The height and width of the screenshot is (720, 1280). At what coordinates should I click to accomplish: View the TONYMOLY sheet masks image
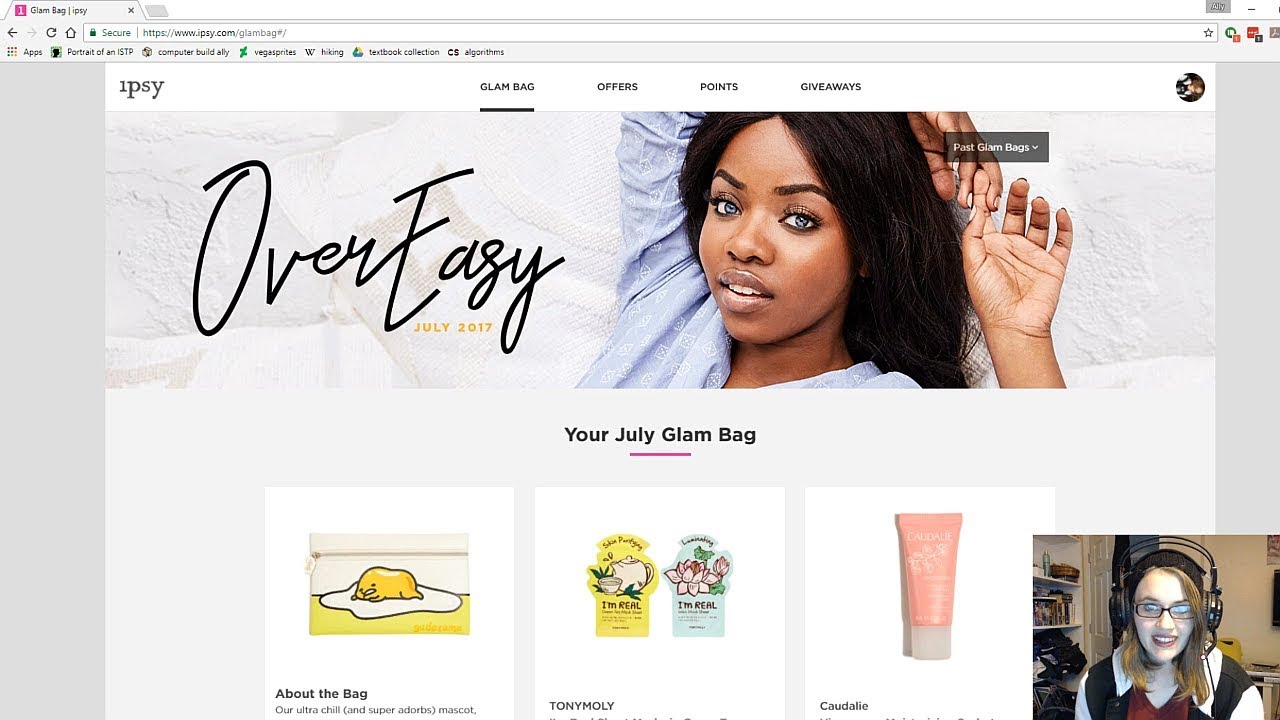click(659, 586)
